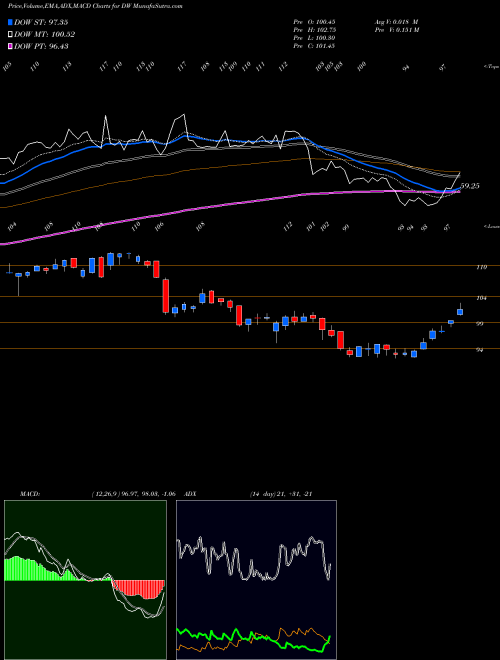Click the 'ADX' panel heading
The width and height of the screenshot is (500, 660).
(191, 494)
